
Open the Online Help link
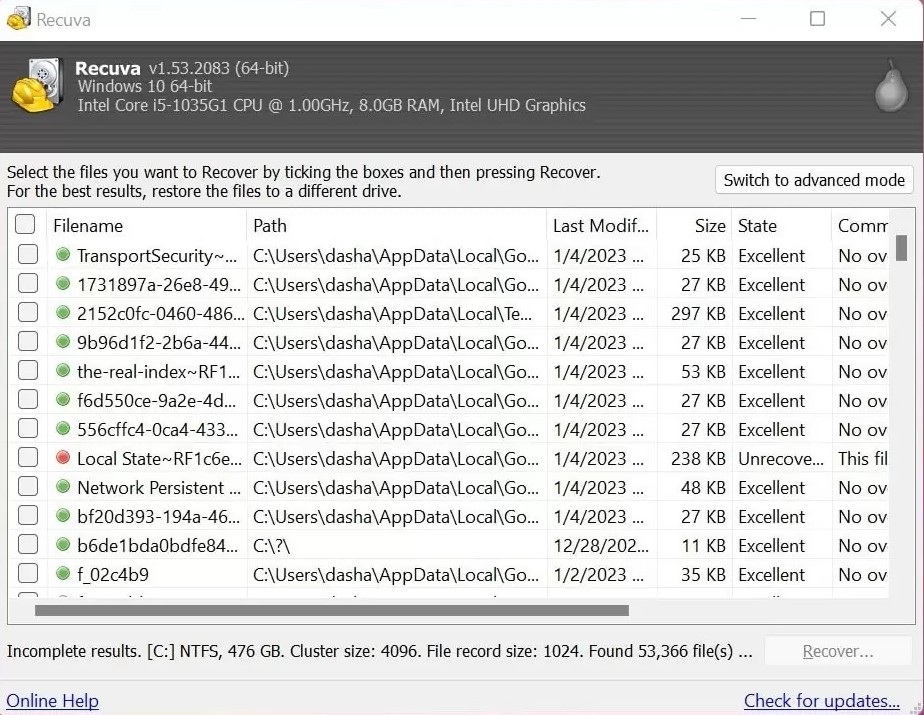52,701
